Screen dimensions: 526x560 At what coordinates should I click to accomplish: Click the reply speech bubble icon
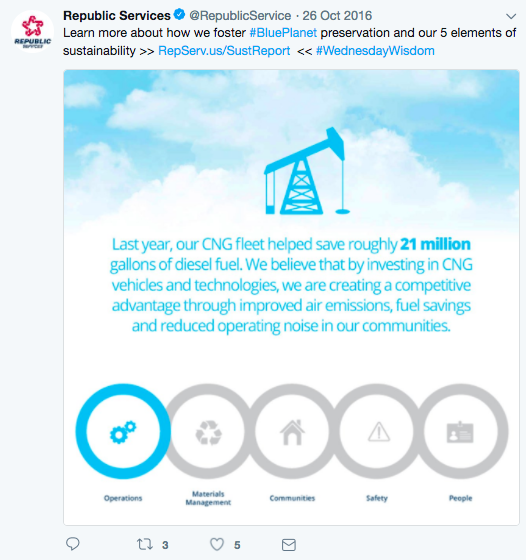click(73, 544)
